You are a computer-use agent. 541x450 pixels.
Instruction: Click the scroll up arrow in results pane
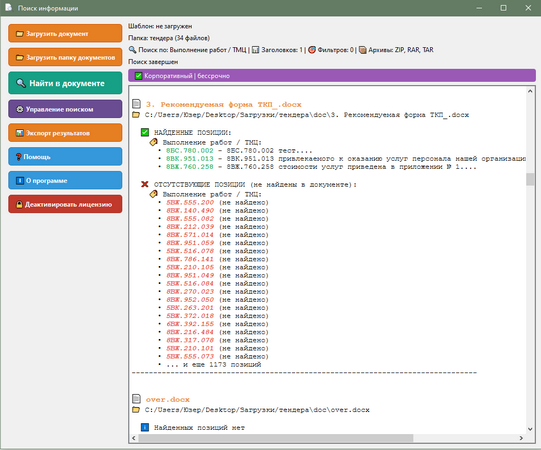tap(530, 91)
